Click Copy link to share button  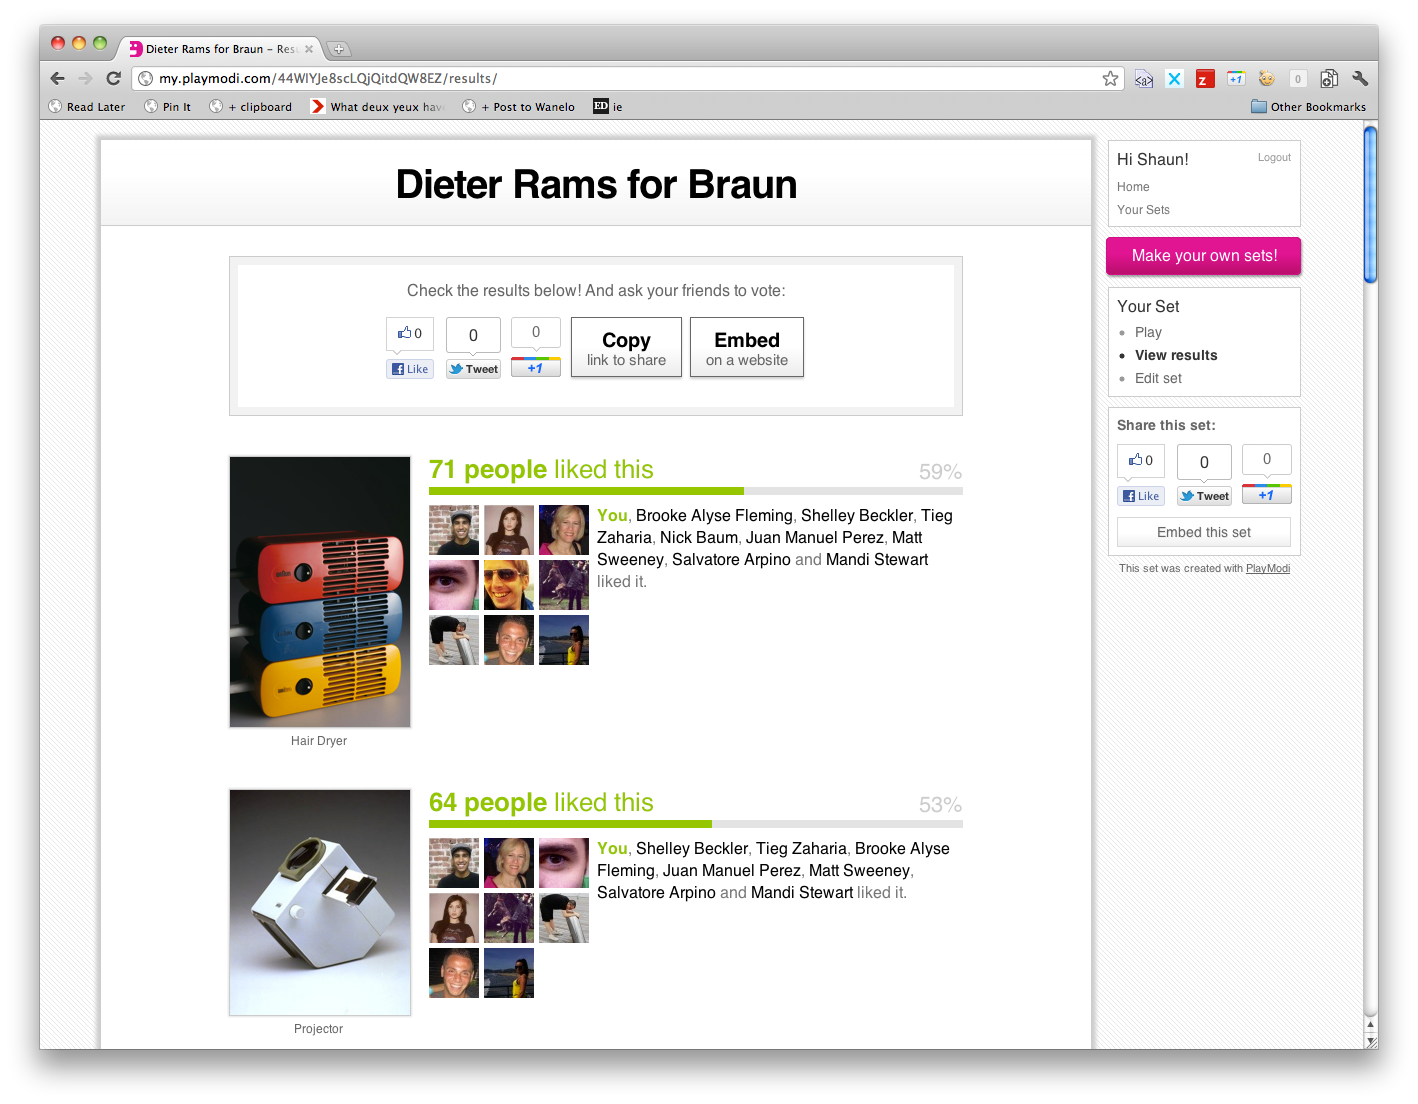coord(626,347)
